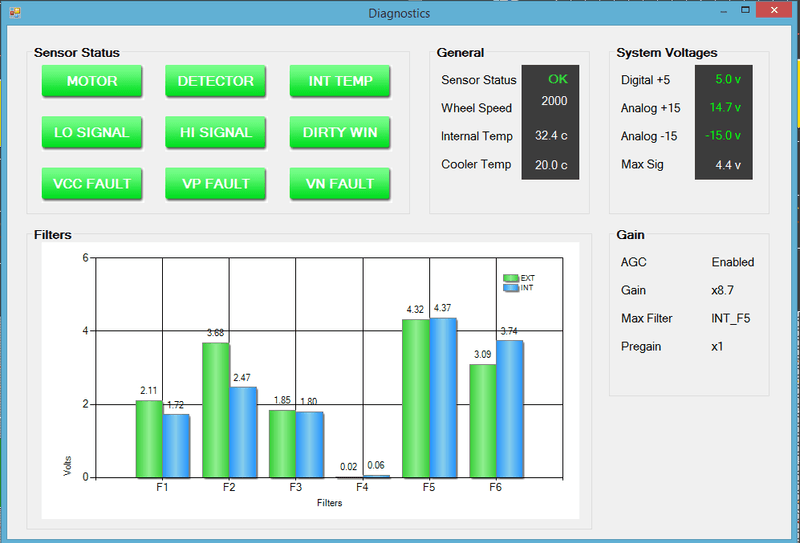Click the Wheel Speed 2000 value
Screen dimensions: 800x543
coord(554,101)
